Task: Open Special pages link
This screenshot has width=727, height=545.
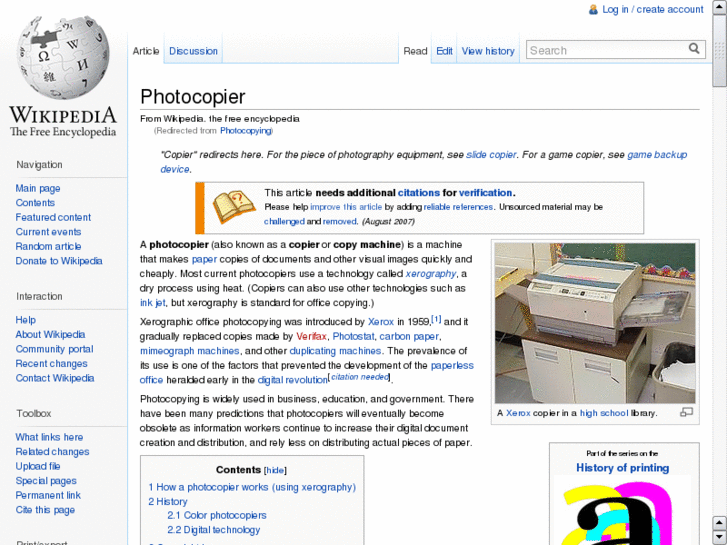Action: coord(46,481)
